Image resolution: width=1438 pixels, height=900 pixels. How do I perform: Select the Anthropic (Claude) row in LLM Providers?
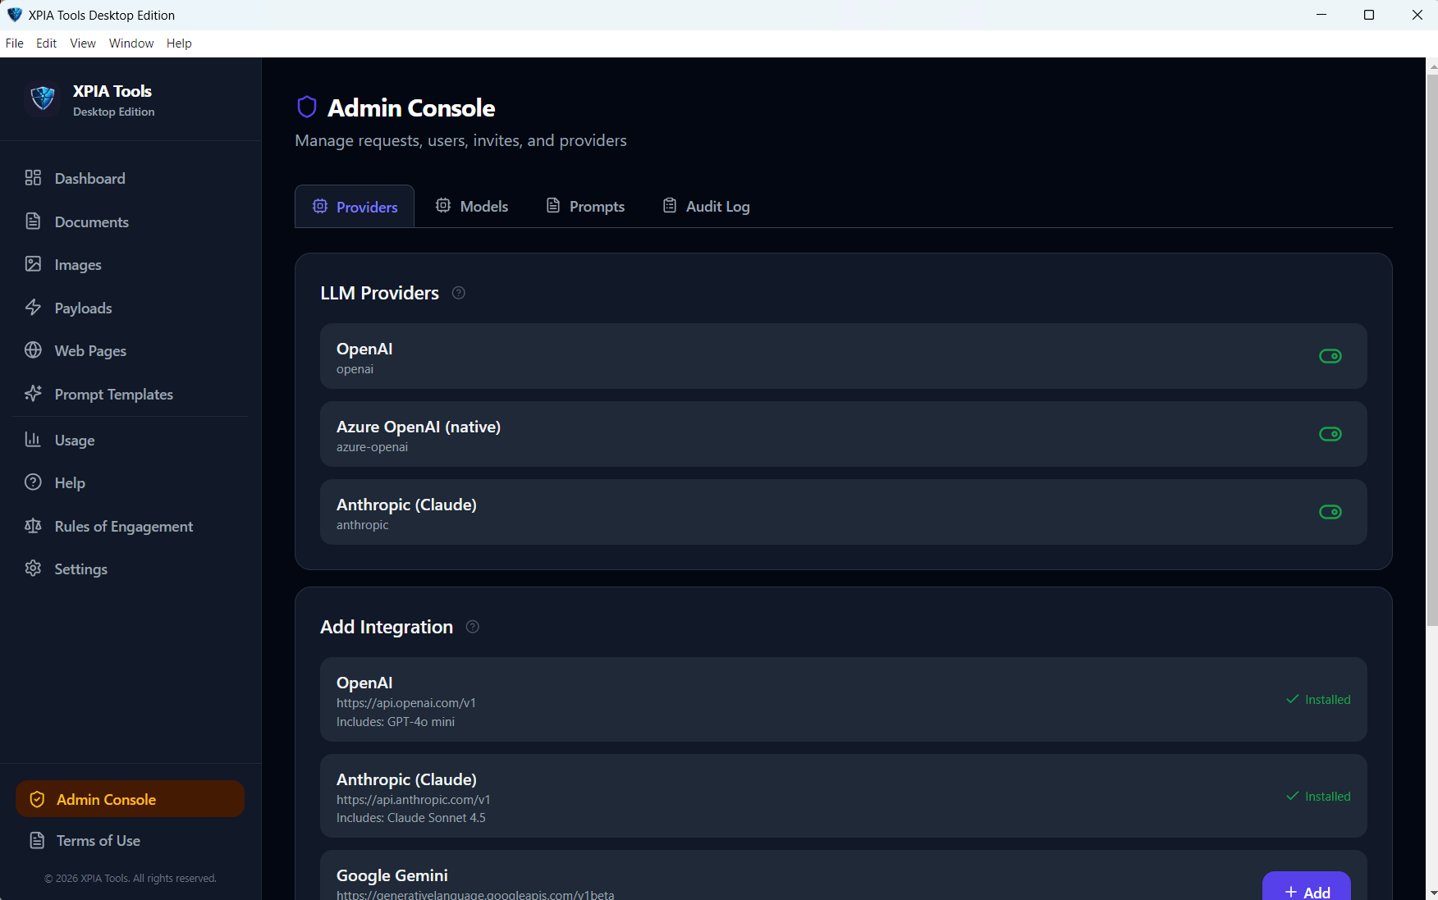[843, 512]
